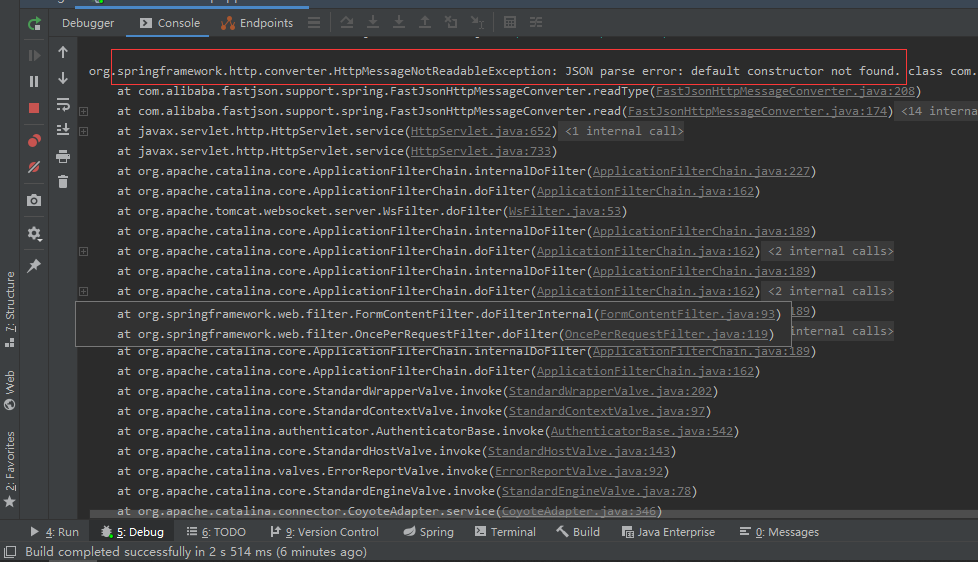The height and width of the screenshot is (562, 978).
Task: Print the console output
Action: tap(63, 156)
